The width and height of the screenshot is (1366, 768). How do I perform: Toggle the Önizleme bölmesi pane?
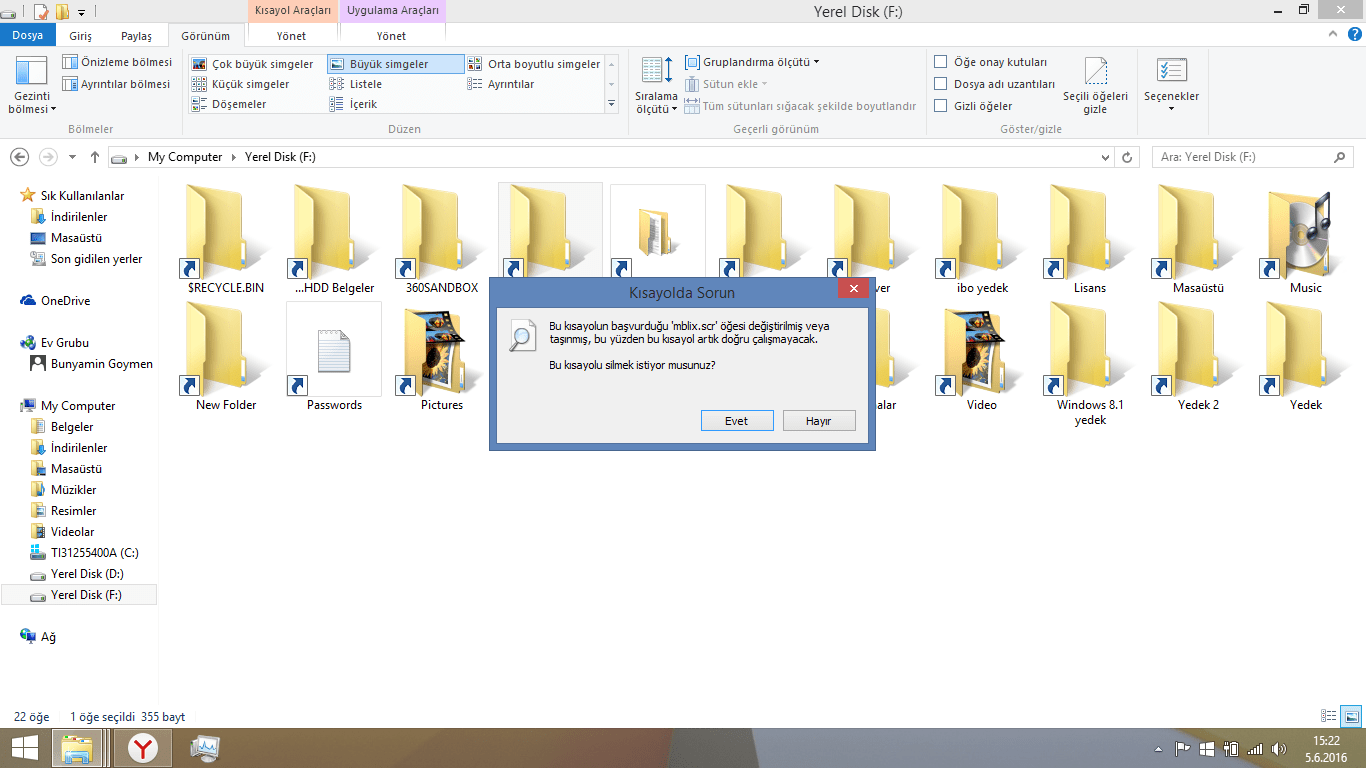pyautogui.click(x=117, y=62)
